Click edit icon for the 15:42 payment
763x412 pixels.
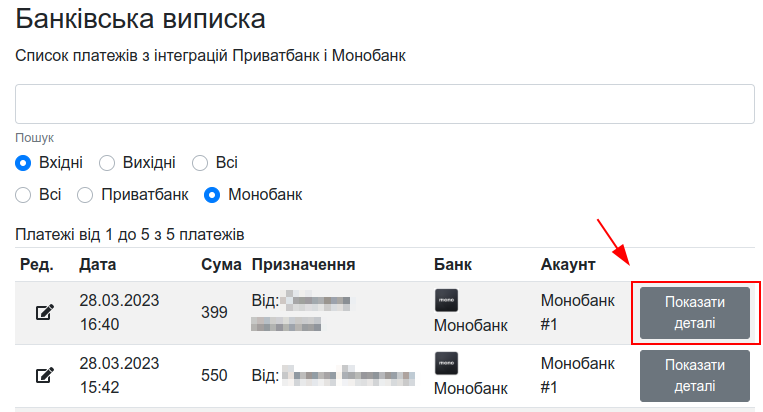pos(44,375)
